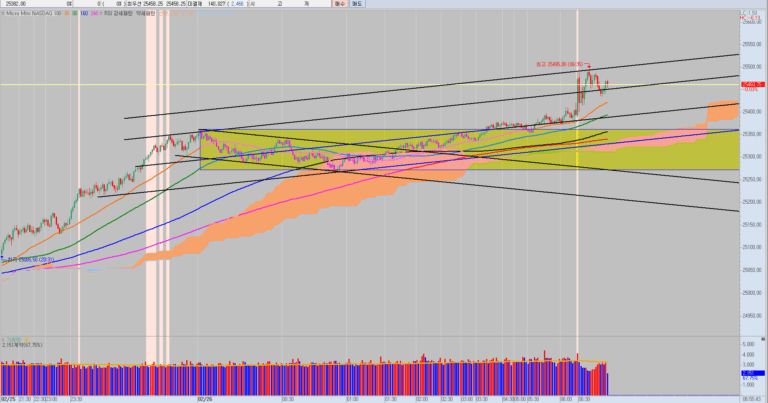This screenshot has height=403, width=768.
Task: Click the volume contracts percentage text in volume panel
Action: 23,345
